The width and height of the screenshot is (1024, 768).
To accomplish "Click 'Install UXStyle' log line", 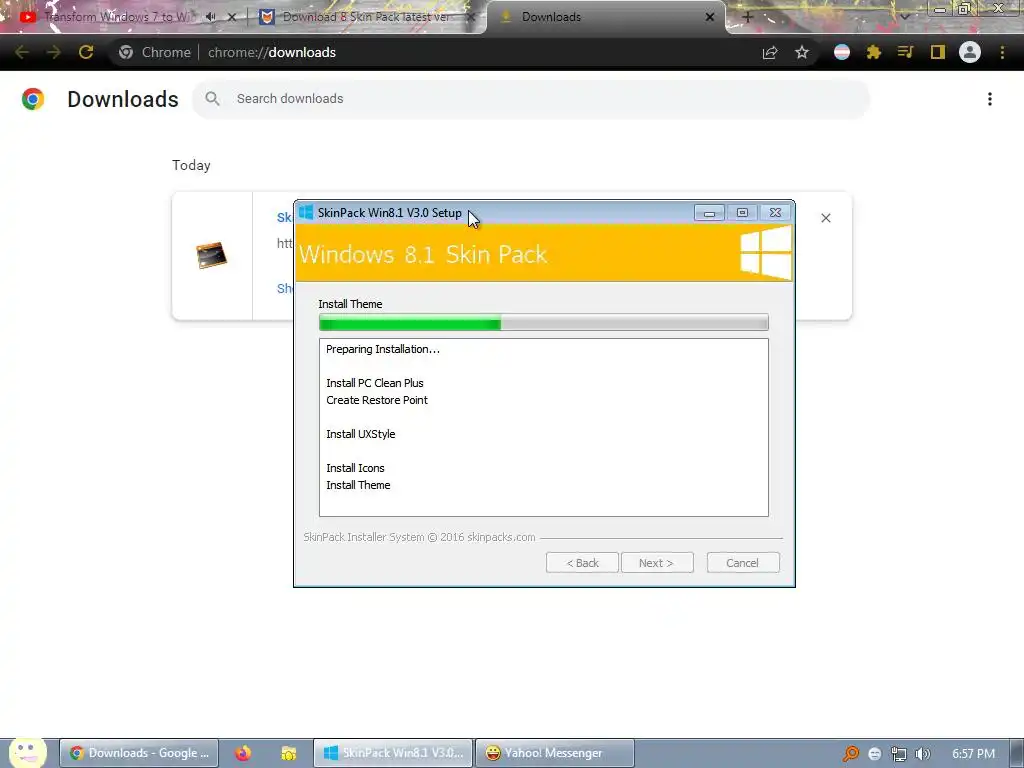I will coord(360,434).
